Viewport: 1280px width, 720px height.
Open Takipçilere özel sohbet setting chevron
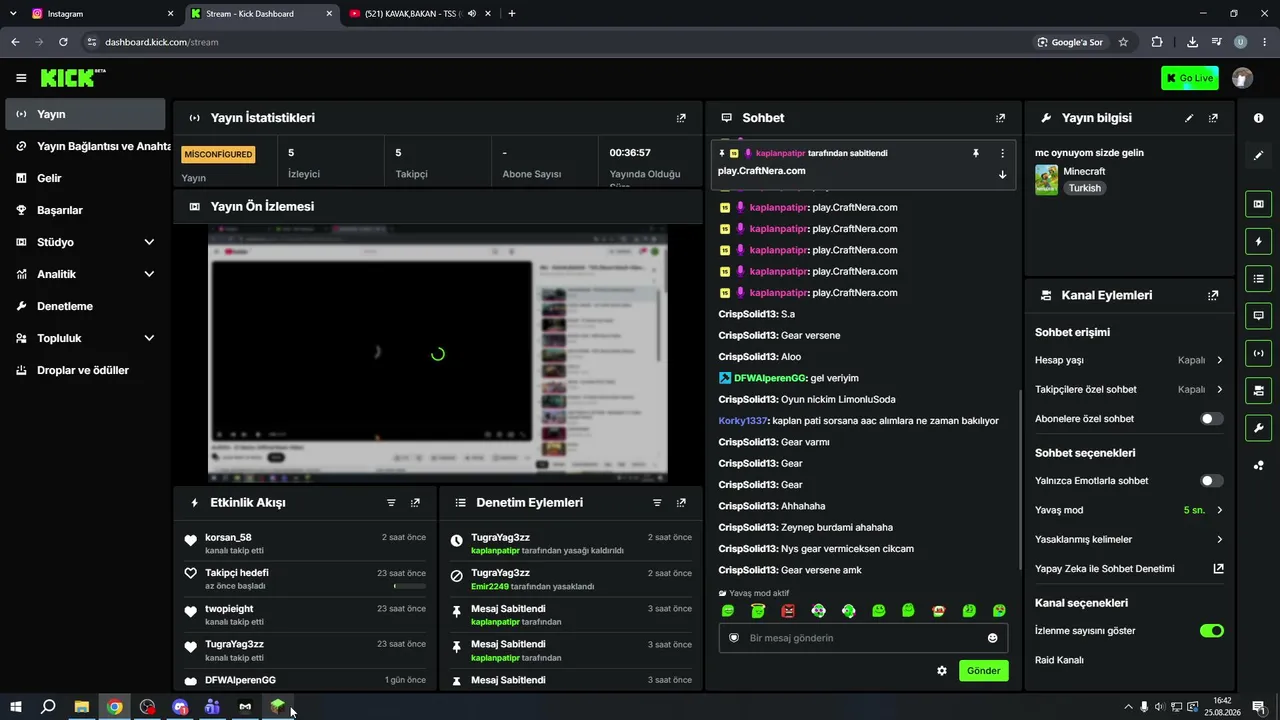coord(1219,389)
